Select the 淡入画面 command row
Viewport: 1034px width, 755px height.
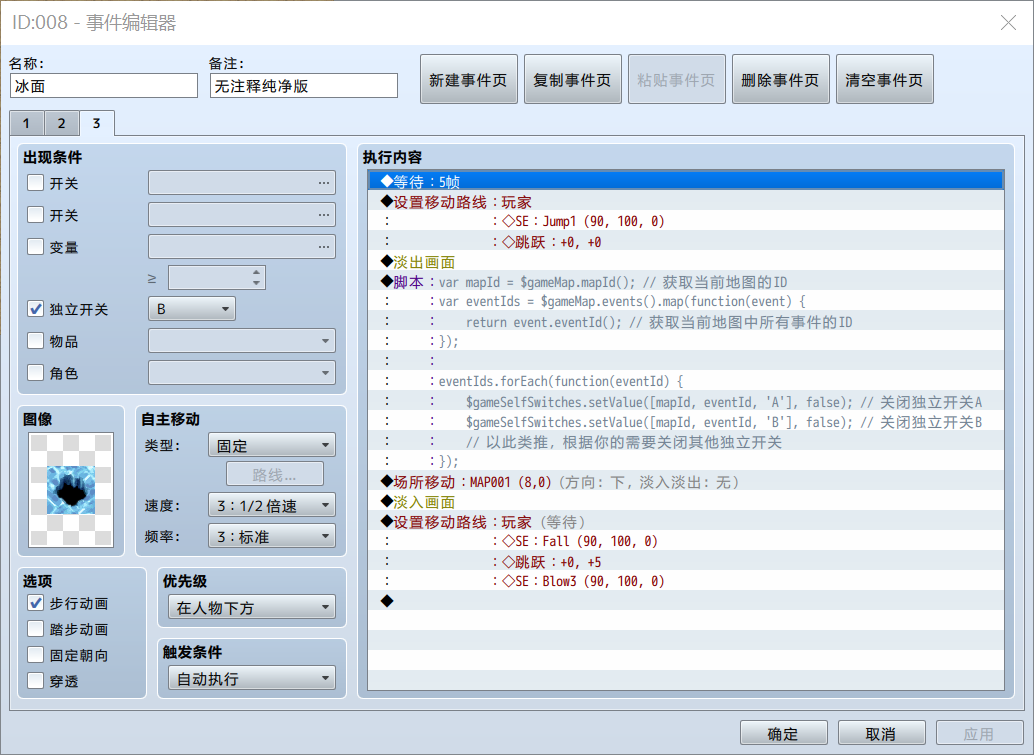686,502
